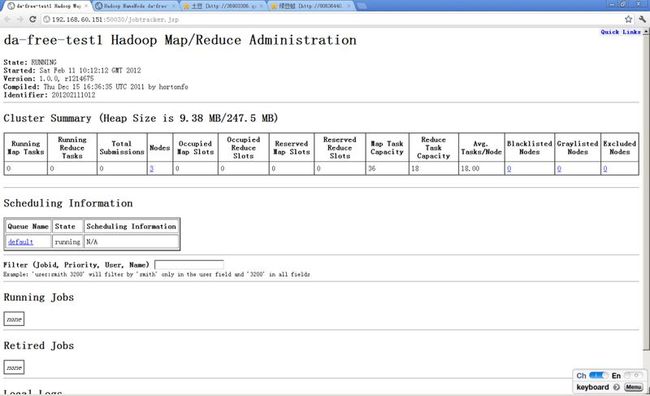Click 'none' under Running Jobs
650x396 pixels.
tap(14, 319)
